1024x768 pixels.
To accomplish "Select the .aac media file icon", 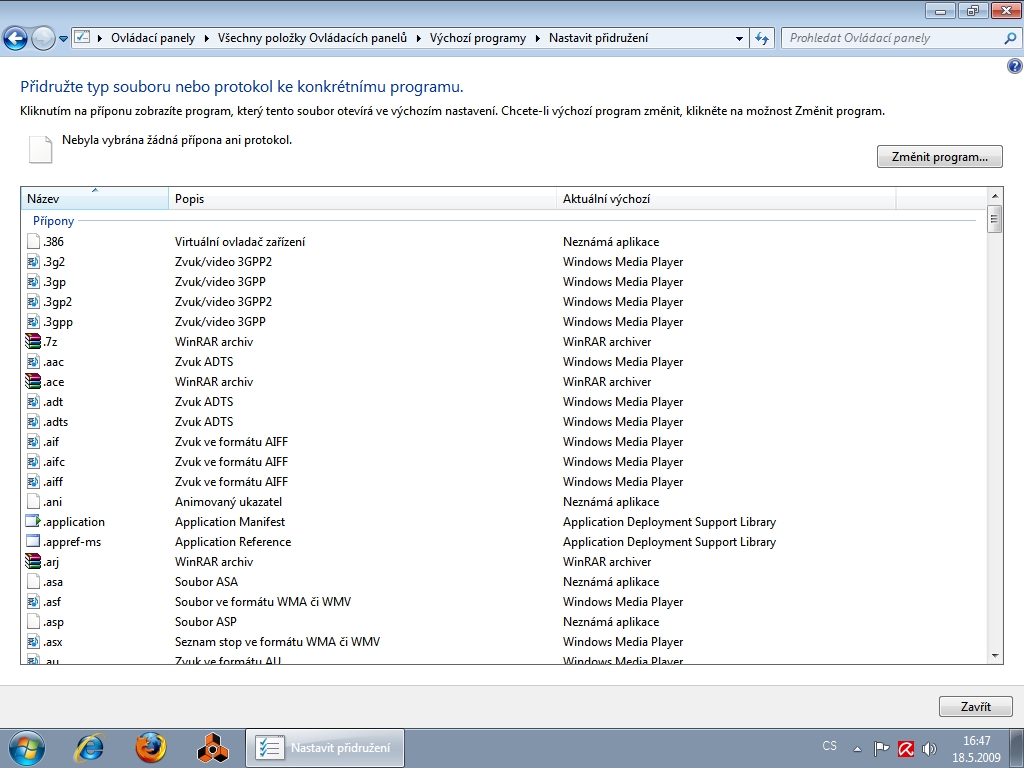I will pyautogui.click(x=33, y=362).
